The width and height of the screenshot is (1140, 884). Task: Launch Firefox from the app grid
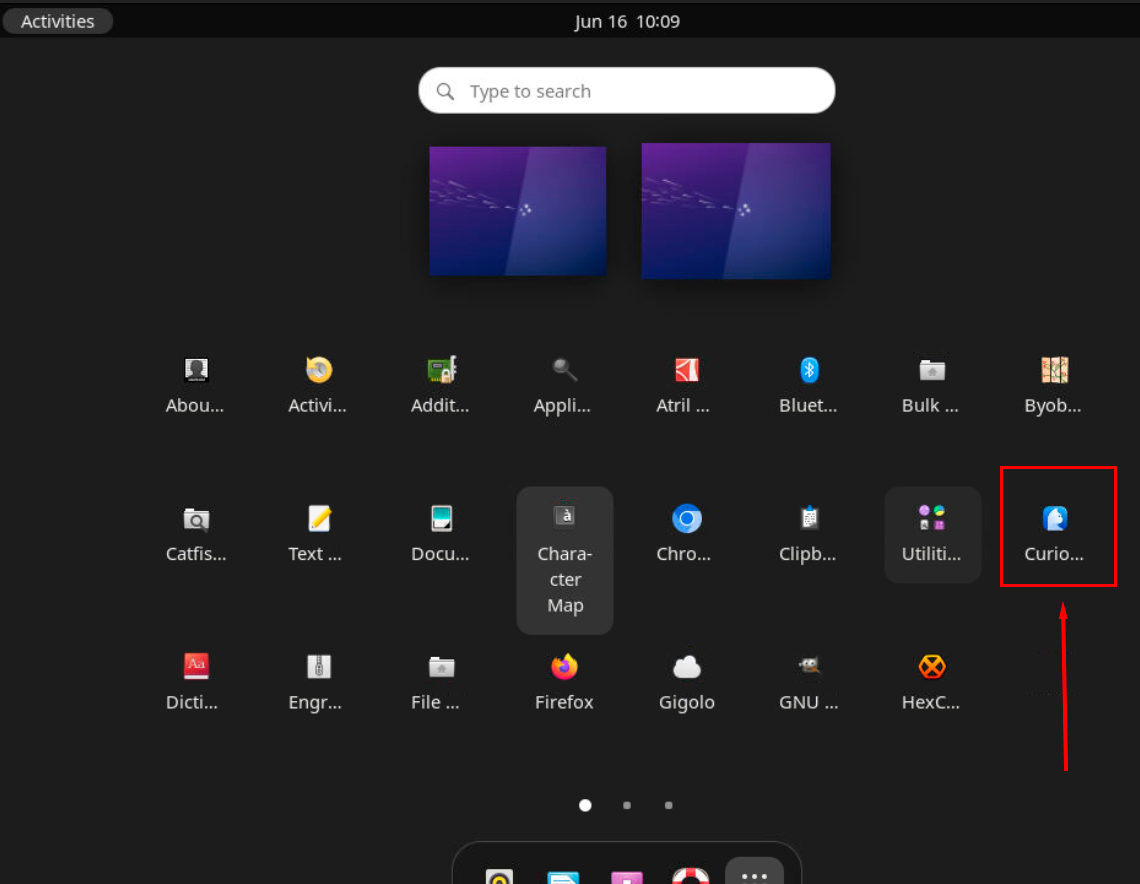[x=564, y=667]
